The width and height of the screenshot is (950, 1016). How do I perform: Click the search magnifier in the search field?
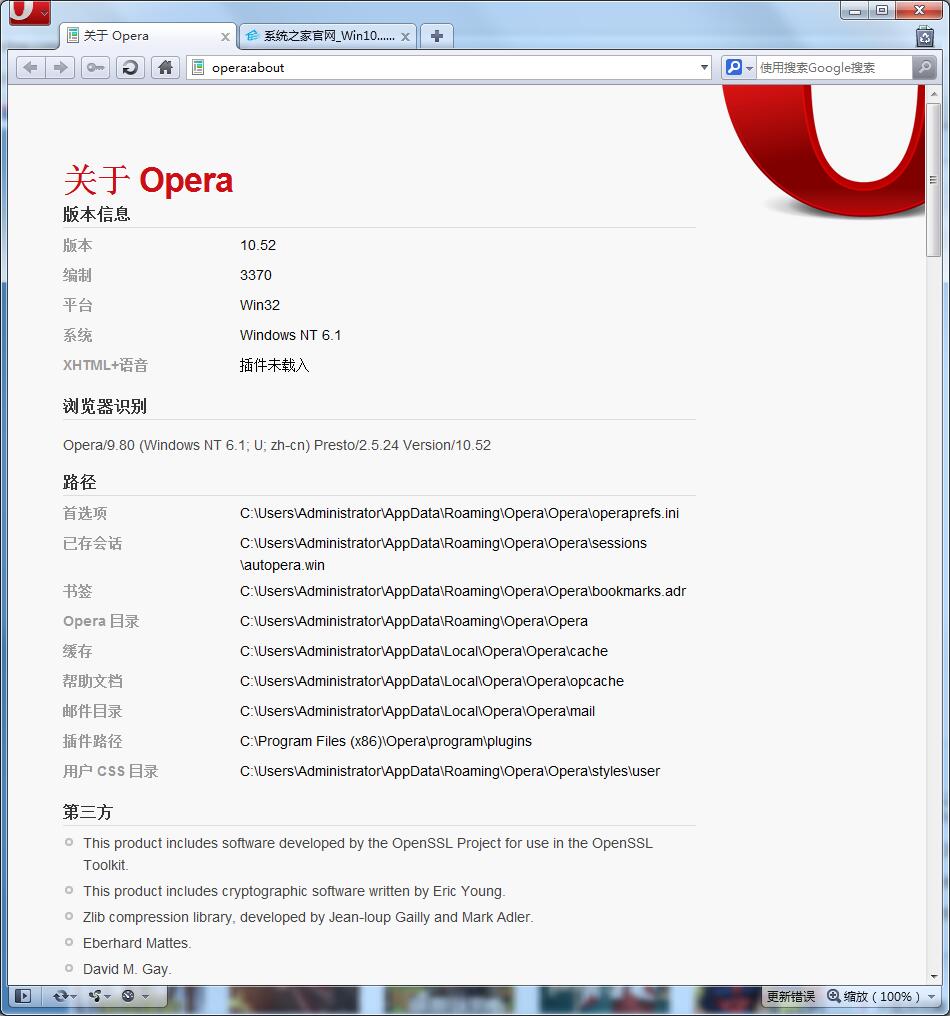tap(926, 67)
